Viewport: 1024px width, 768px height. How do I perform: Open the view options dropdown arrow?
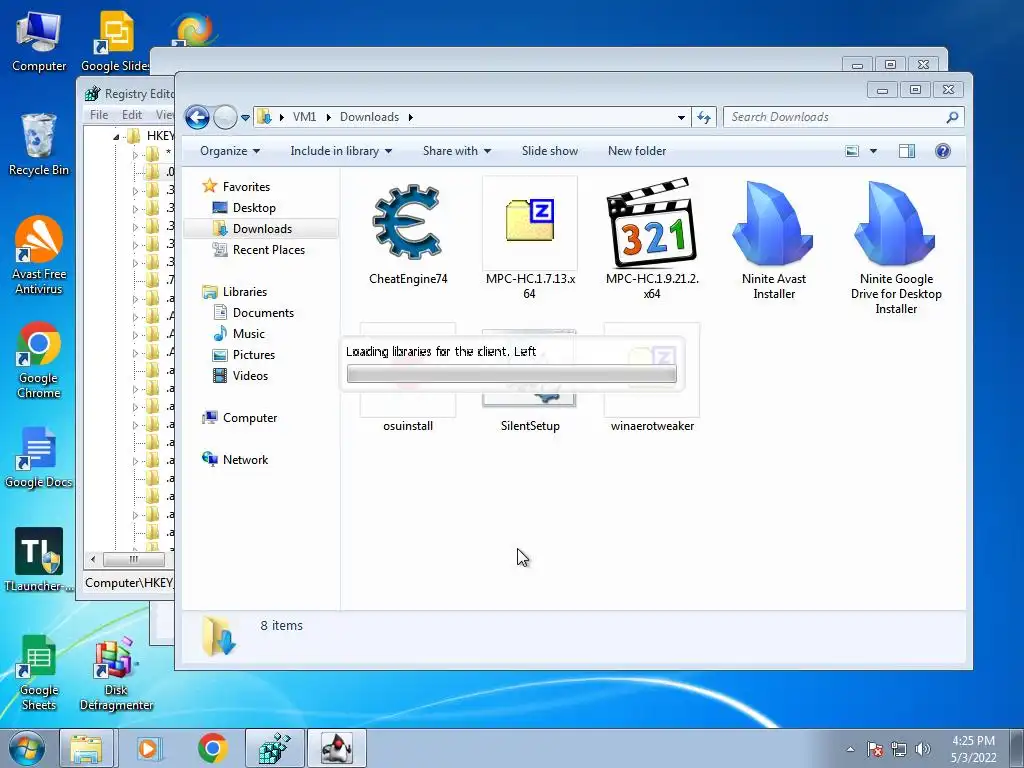873,152
